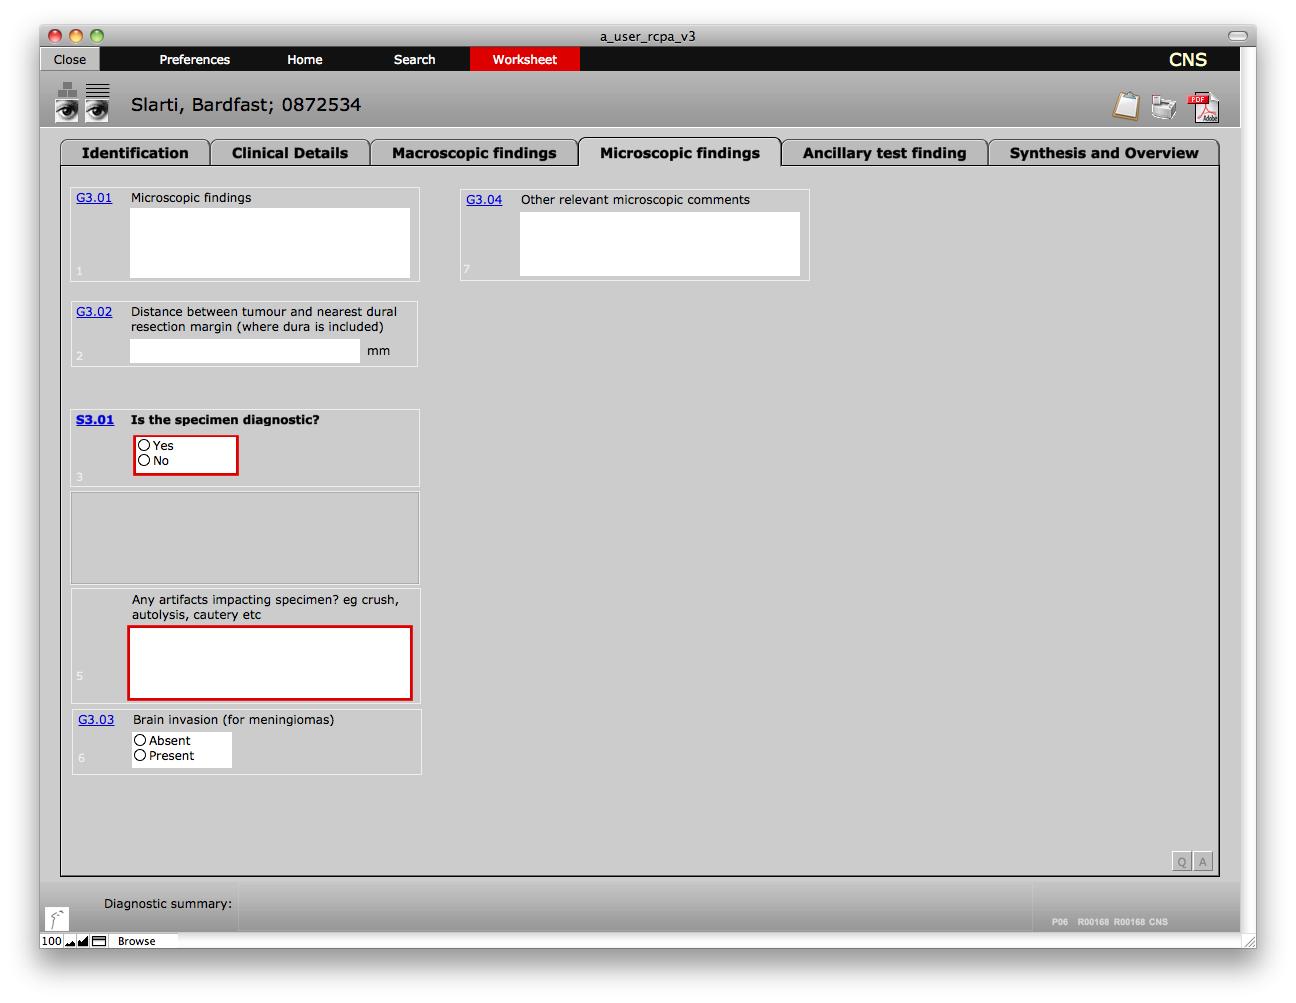The width and height of the screenshot is (1296, 1003).
Task: Go to Home in top bar
Action: (305, 59)
